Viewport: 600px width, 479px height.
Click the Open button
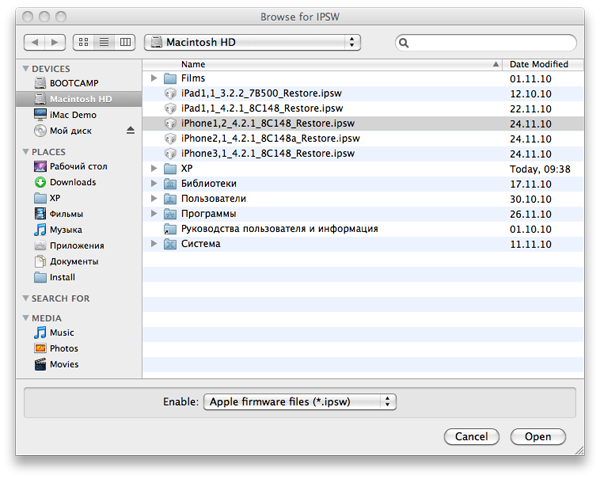(538, 437)
